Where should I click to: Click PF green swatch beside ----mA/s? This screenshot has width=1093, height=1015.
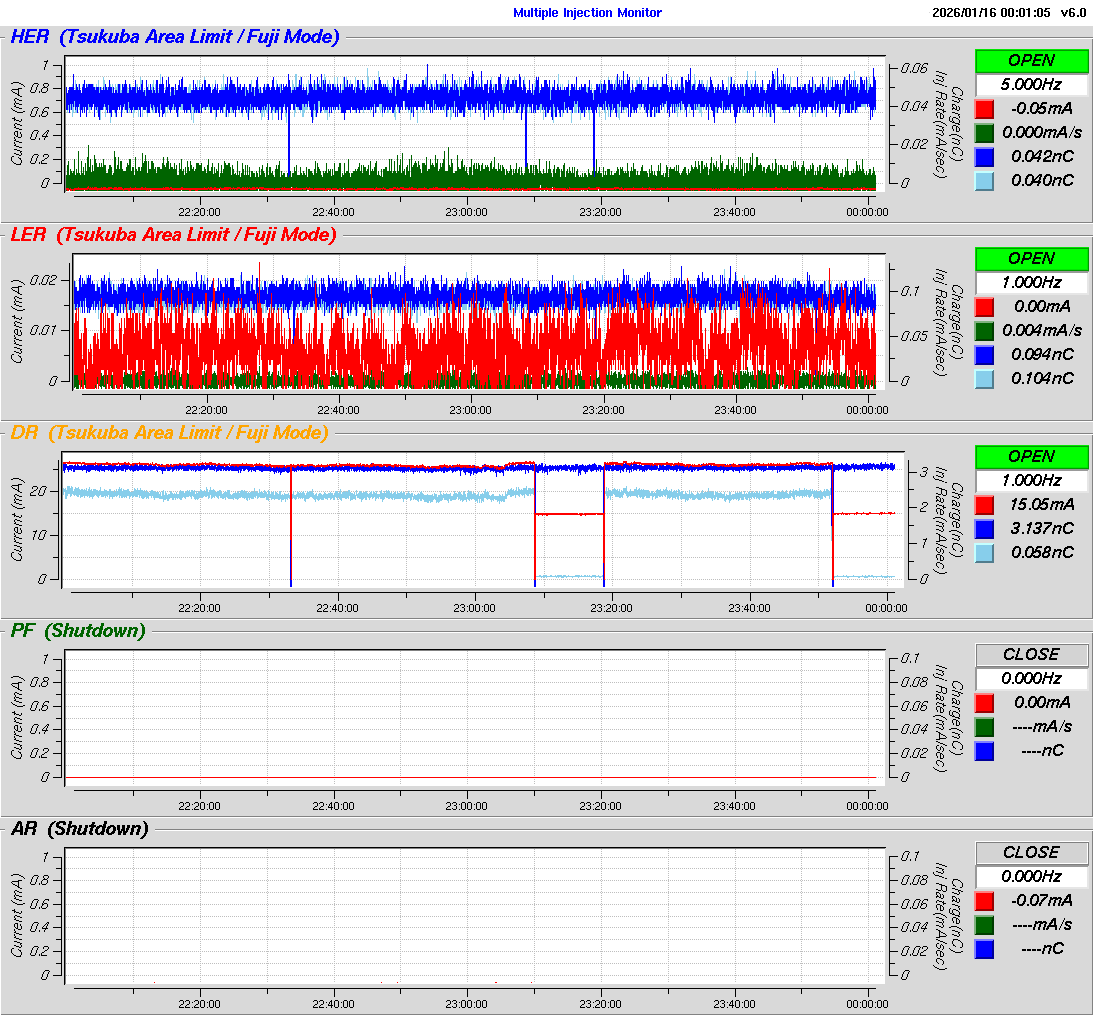click(x=984, y=727)
